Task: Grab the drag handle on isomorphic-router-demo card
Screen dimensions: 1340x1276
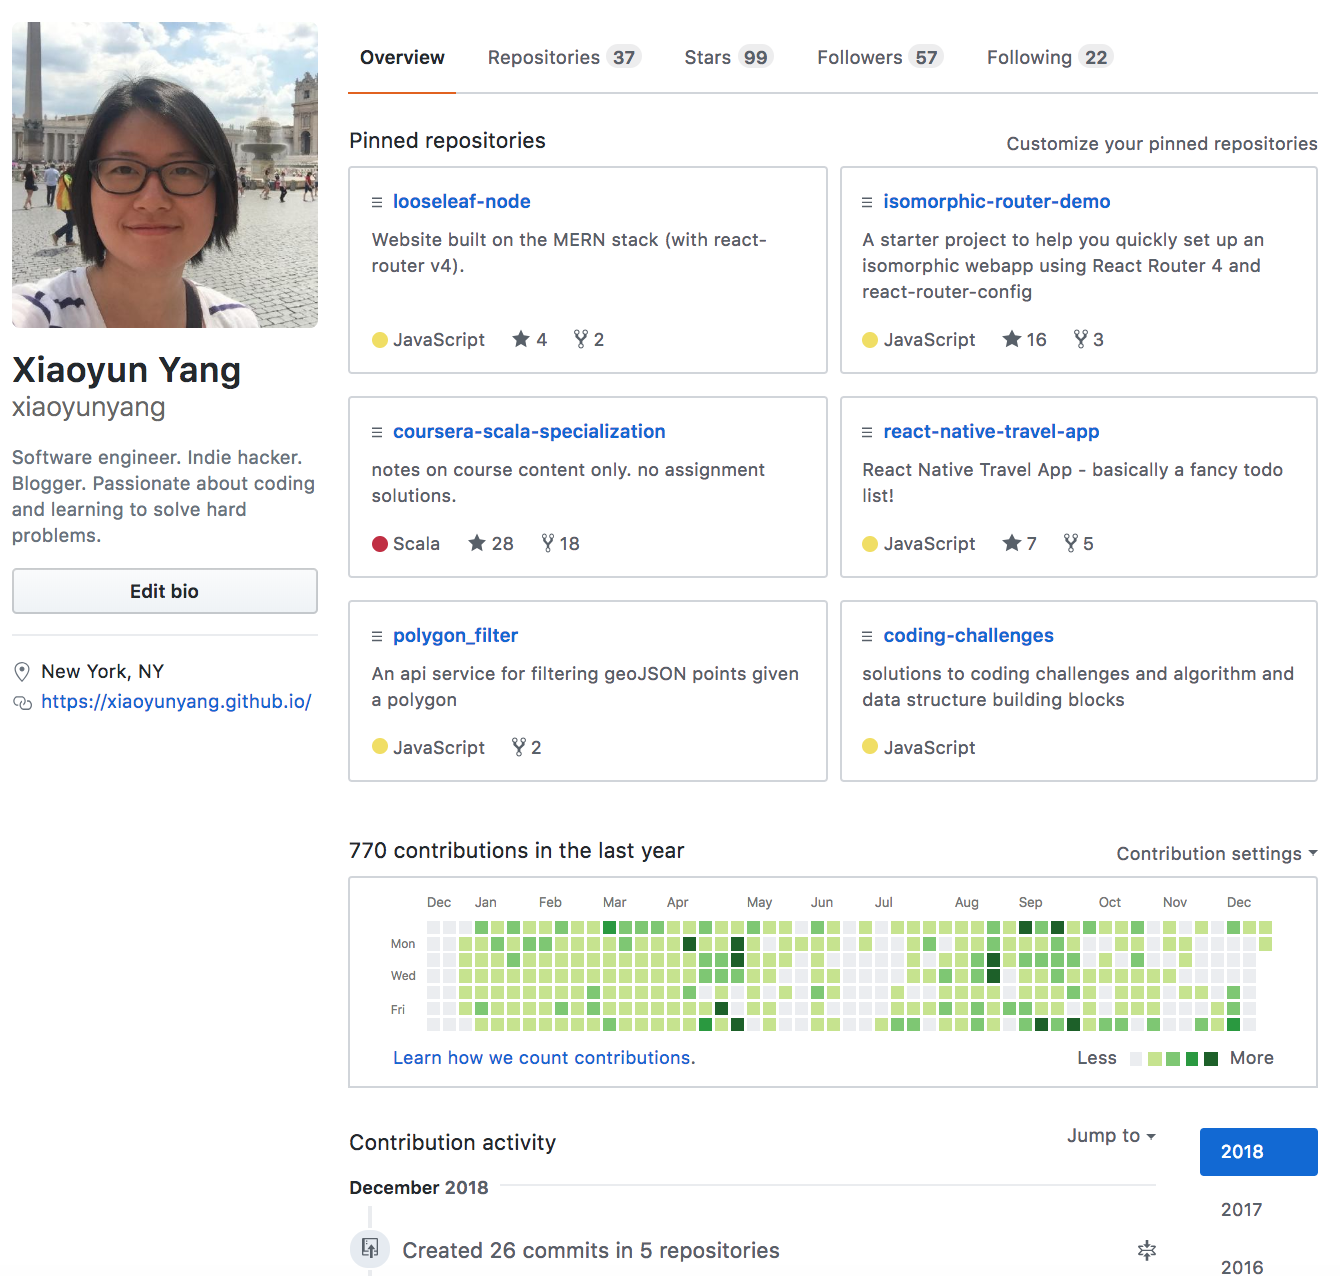Action: 867,202
